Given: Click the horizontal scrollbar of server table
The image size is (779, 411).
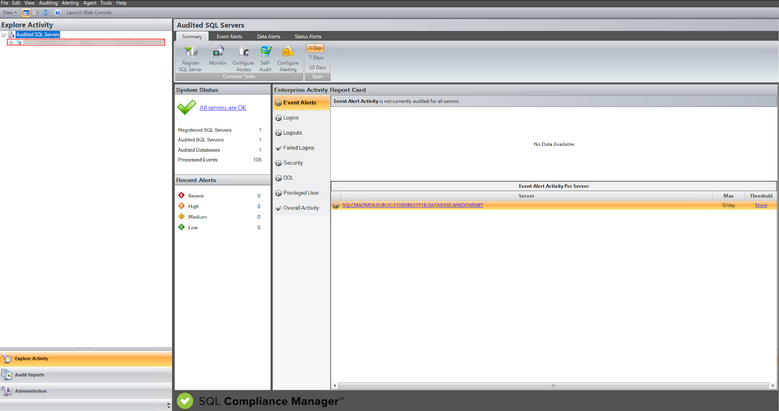Looking at the screenshot, I should (x=553, y=385).
